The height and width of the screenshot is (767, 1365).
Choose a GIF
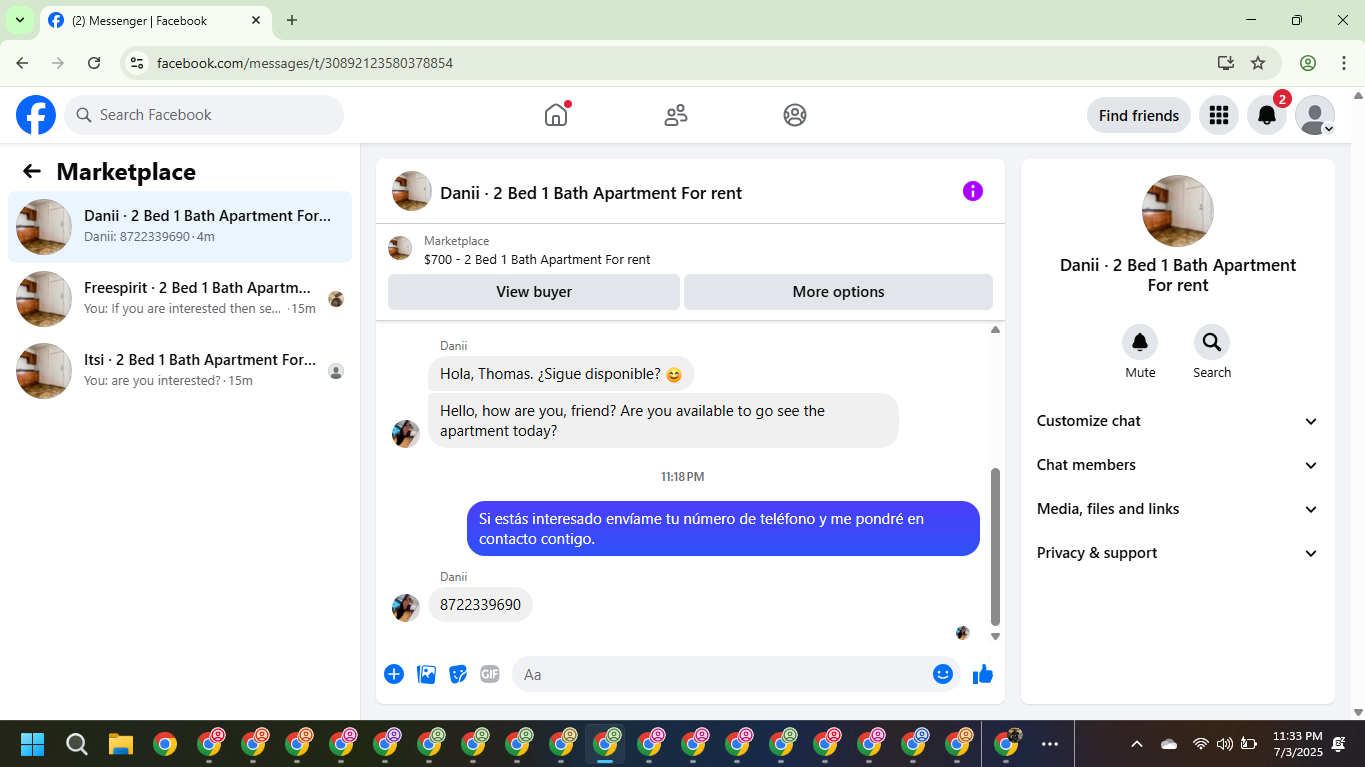click(x=489, y=674)
